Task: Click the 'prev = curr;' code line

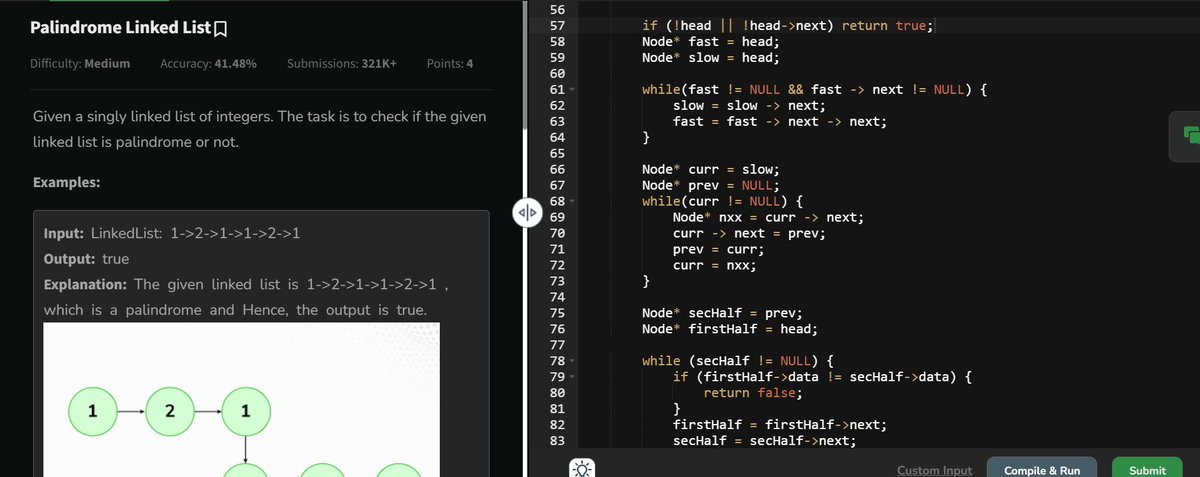Action: (x=718, y=250)
